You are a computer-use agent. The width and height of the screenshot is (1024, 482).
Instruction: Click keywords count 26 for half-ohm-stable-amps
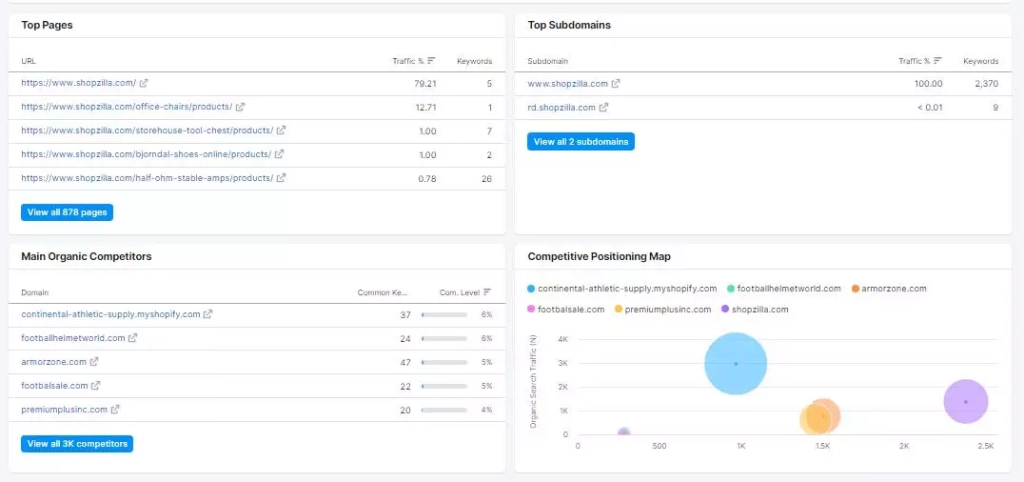coord(487,178)
